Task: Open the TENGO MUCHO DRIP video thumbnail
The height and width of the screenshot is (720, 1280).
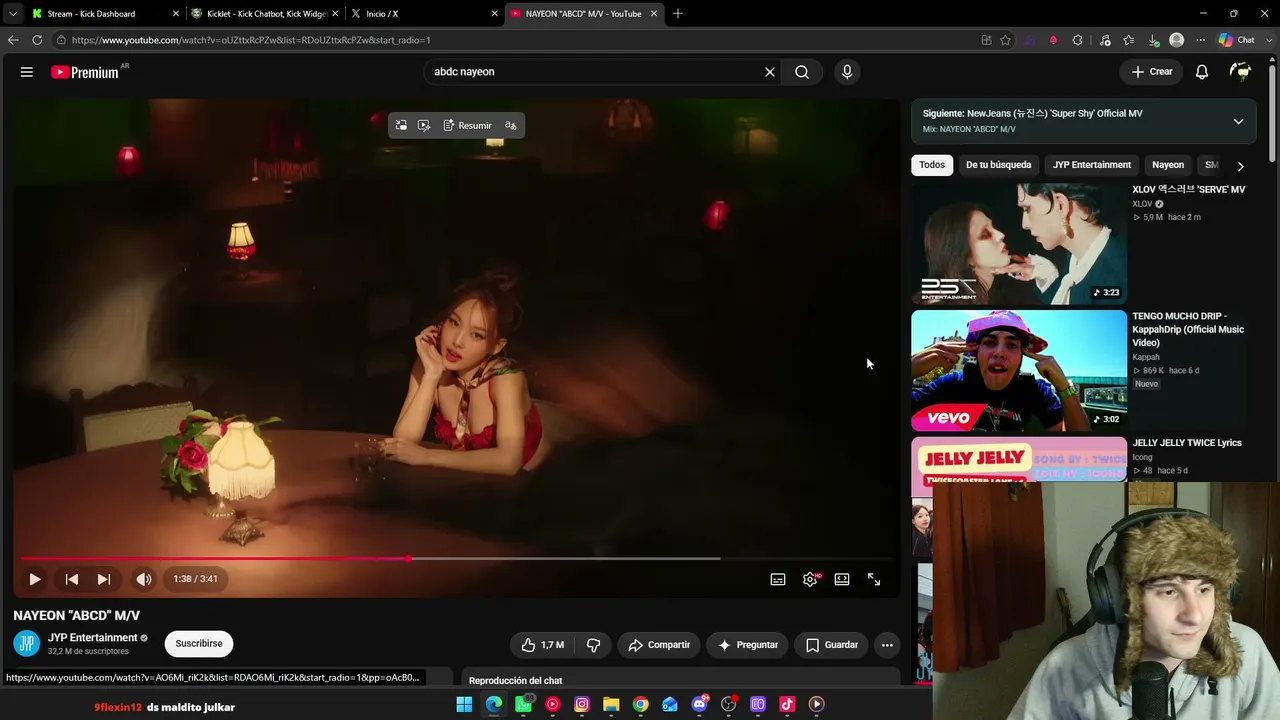Action: 1019,370
